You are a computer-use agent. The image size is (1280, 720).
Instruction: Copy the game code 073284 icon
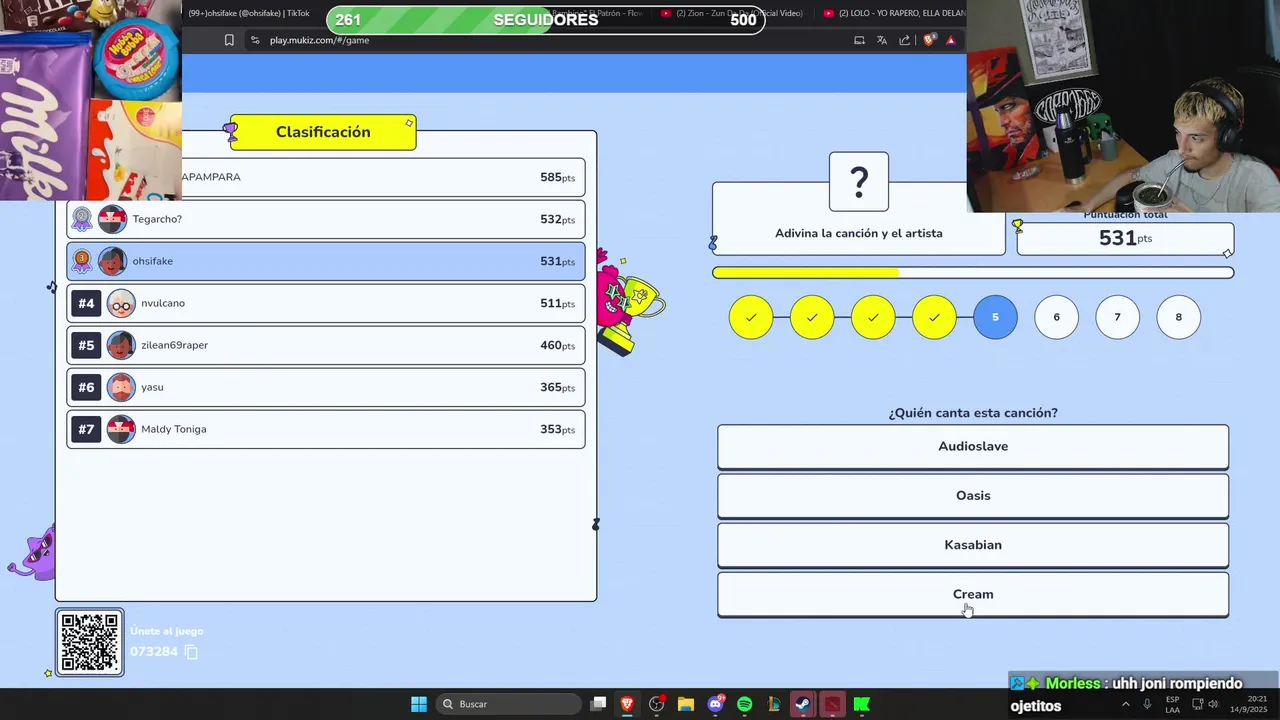point(191,652)
